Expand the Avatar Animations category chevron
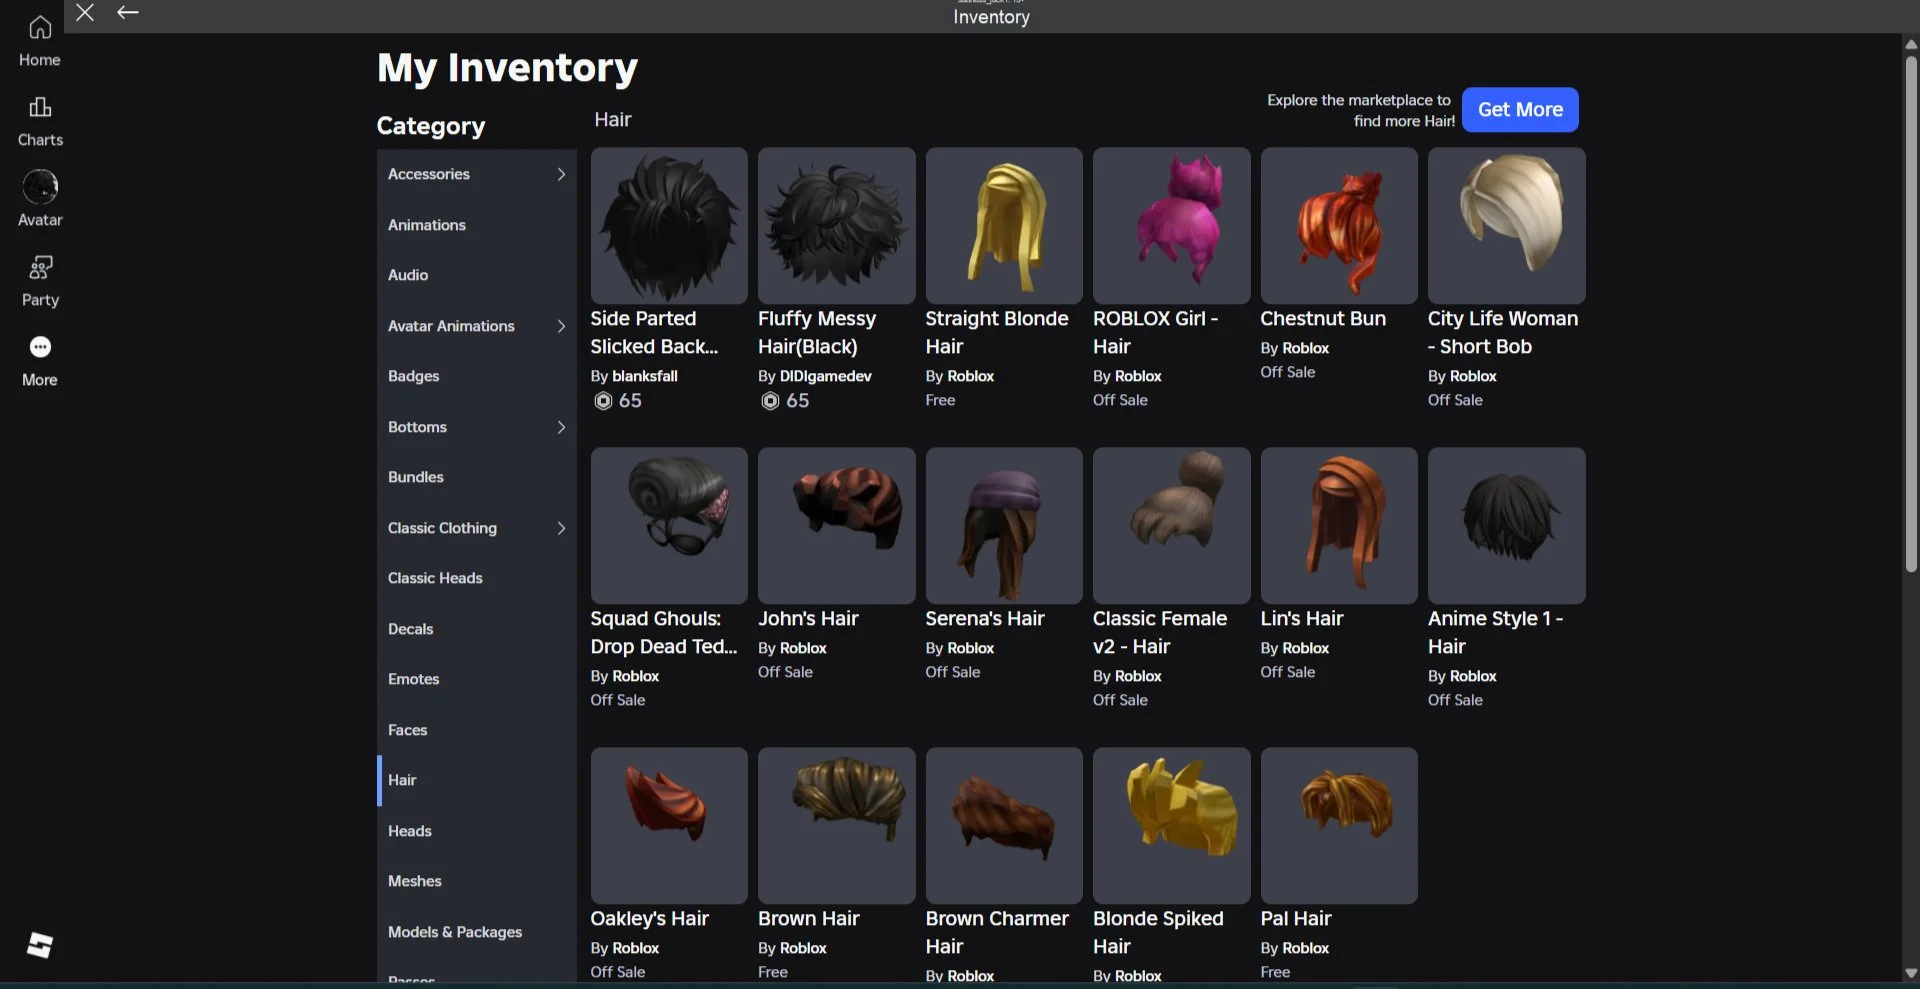The image size is (1920, 989). pyautogui.click(x=561, y=326)
